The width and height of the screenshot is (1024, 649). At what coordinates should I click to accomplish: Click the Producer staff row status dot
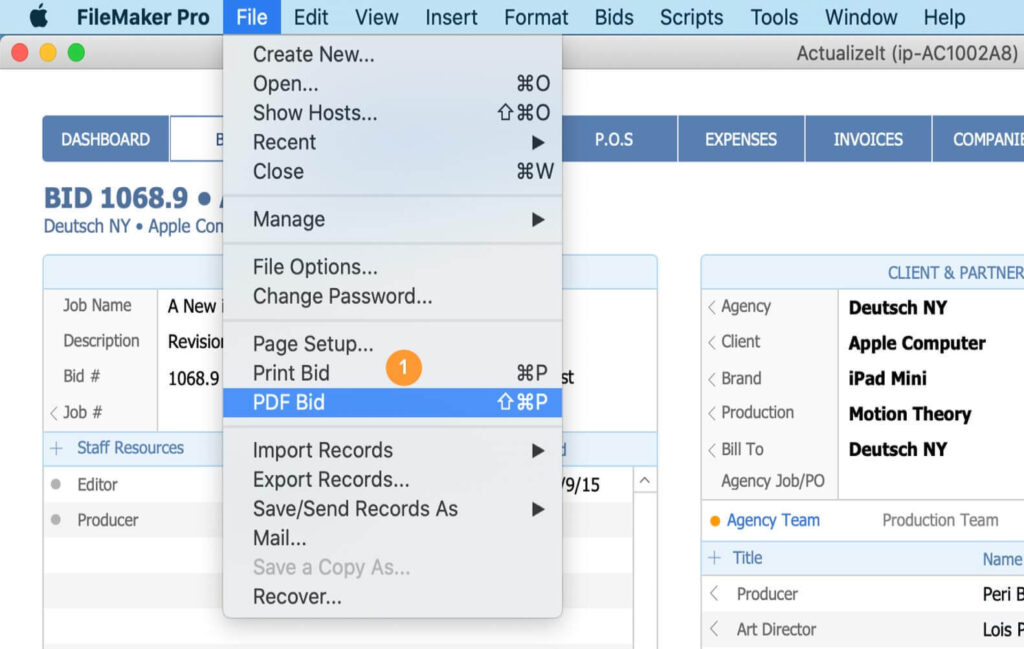[x=56, y=520]
